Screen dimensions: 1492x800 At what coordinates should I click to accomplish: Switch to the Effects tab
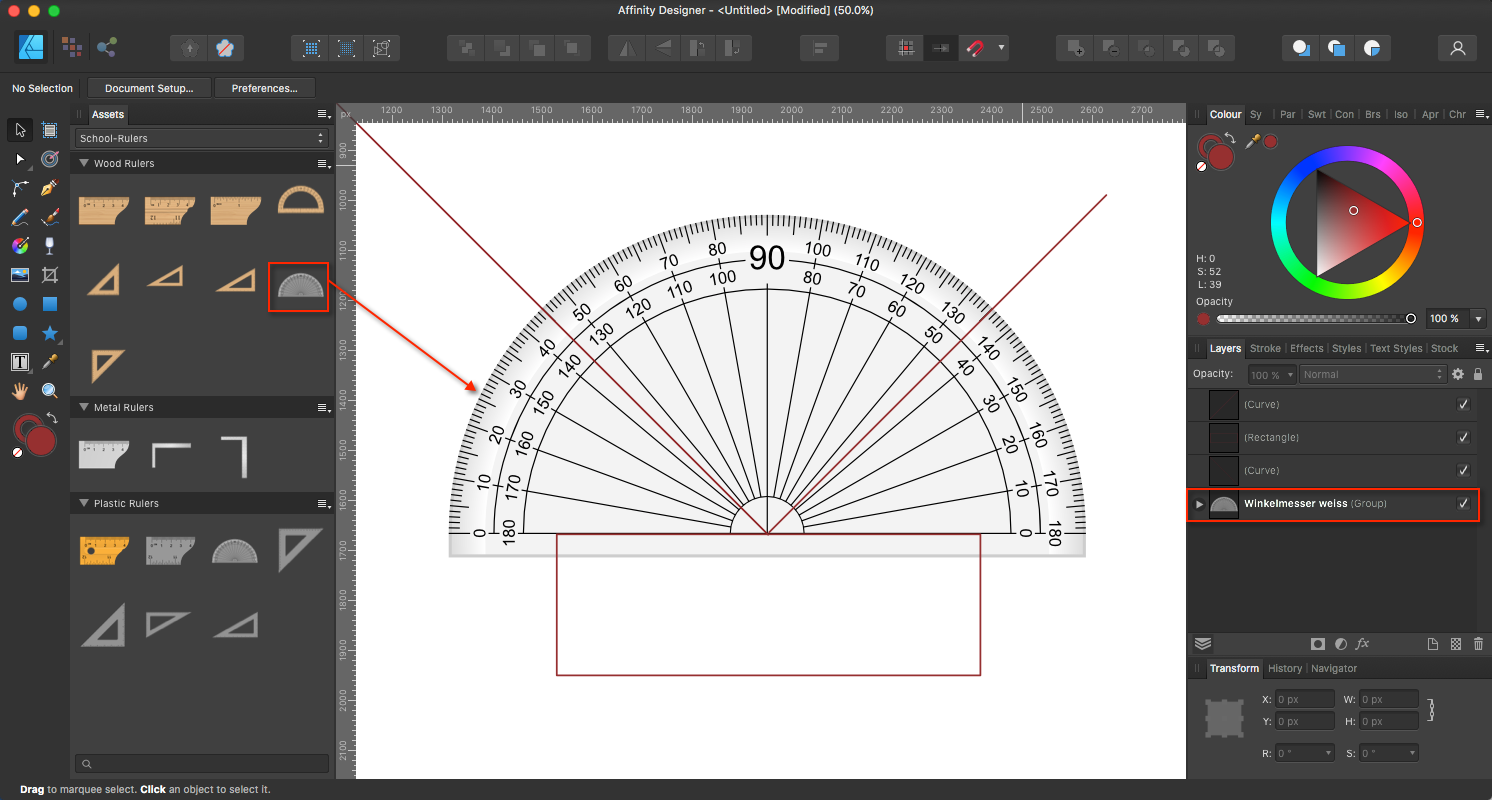point(1306,348)
